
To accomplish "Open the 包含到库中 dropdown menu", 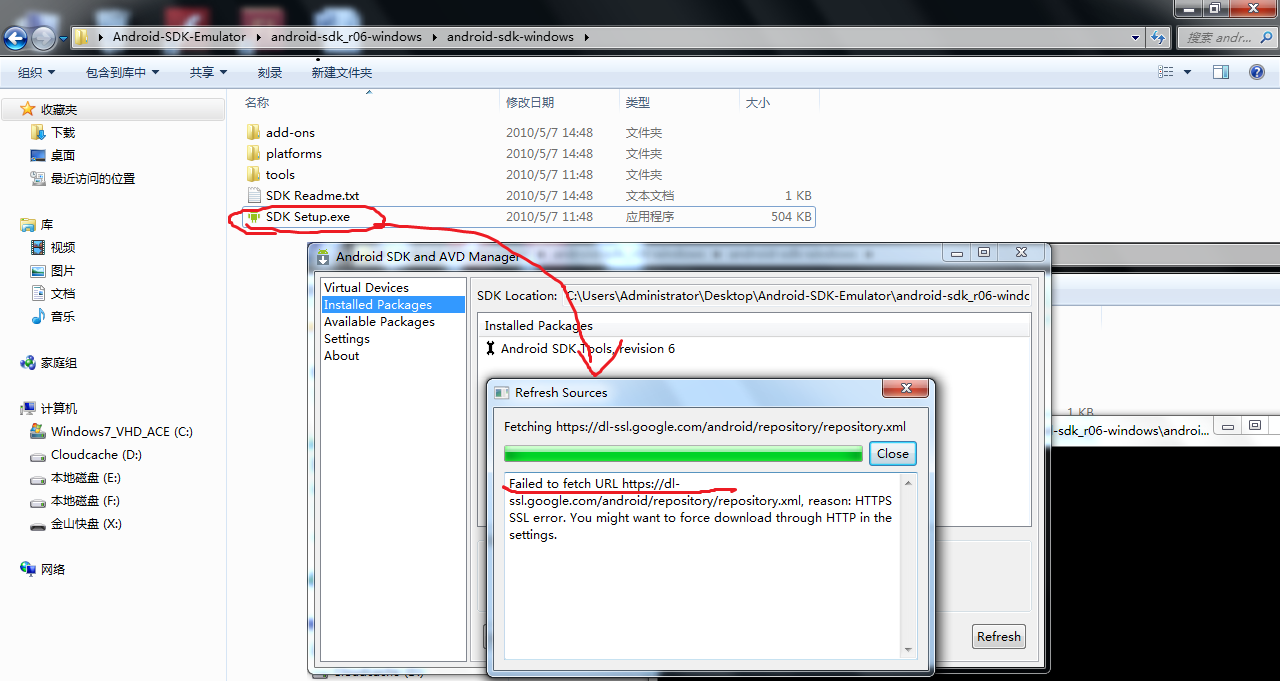I will [x=123, y=72].
